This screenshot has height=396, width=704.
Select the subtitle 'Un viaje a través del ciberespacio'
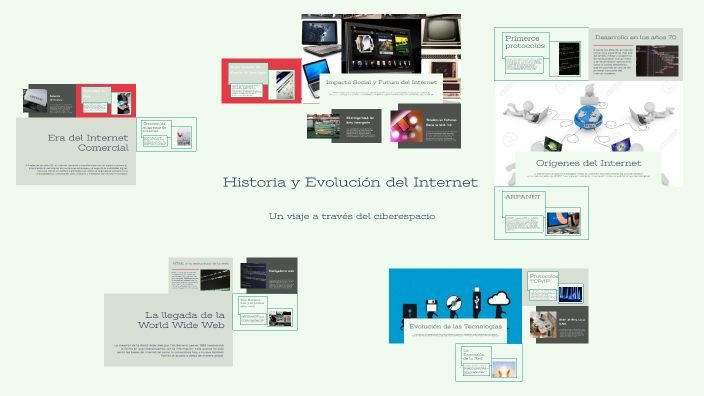tap(352, 216)
